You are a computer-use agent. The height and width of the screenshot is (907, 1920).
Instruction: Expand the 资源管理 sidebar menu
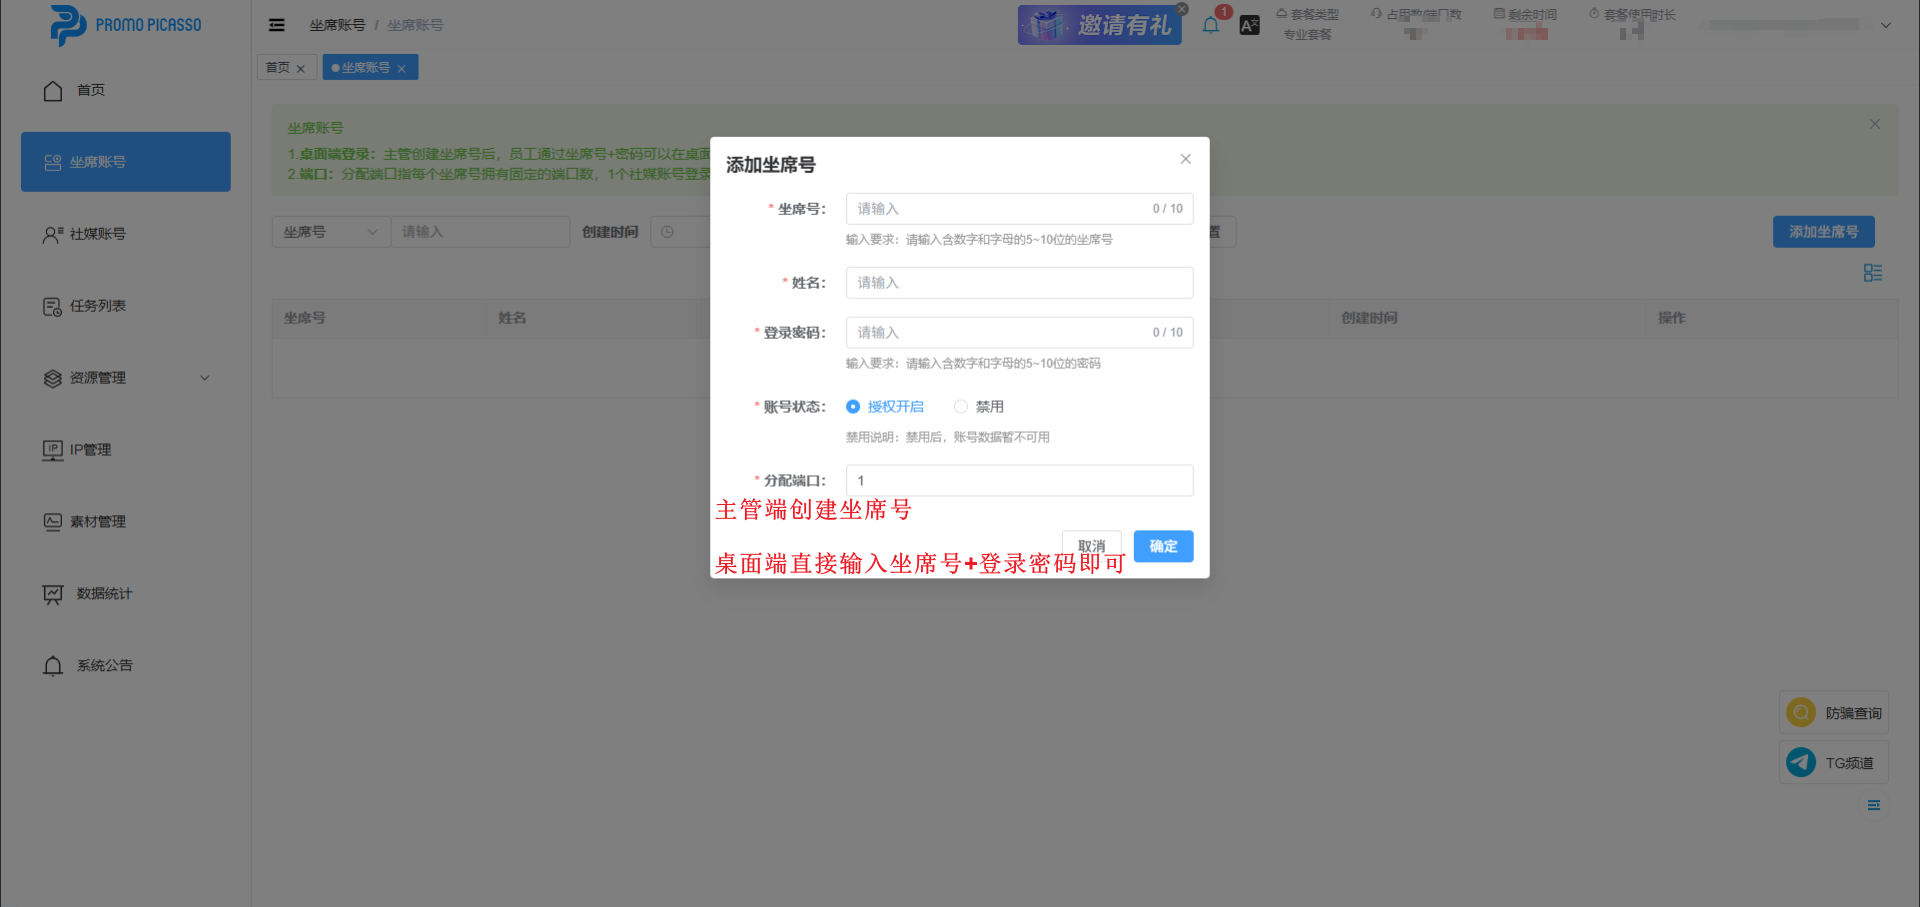point(125,378)
